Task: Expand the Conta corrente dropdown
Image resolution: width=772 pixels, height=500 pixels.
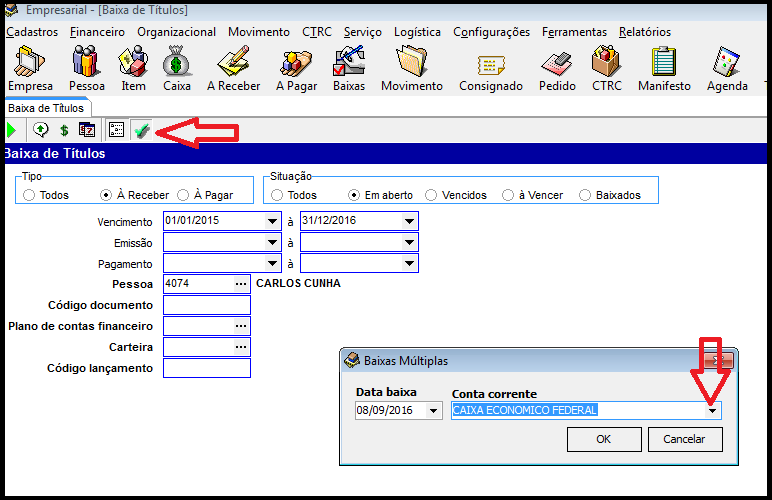Action: click(x=712, y=410)
